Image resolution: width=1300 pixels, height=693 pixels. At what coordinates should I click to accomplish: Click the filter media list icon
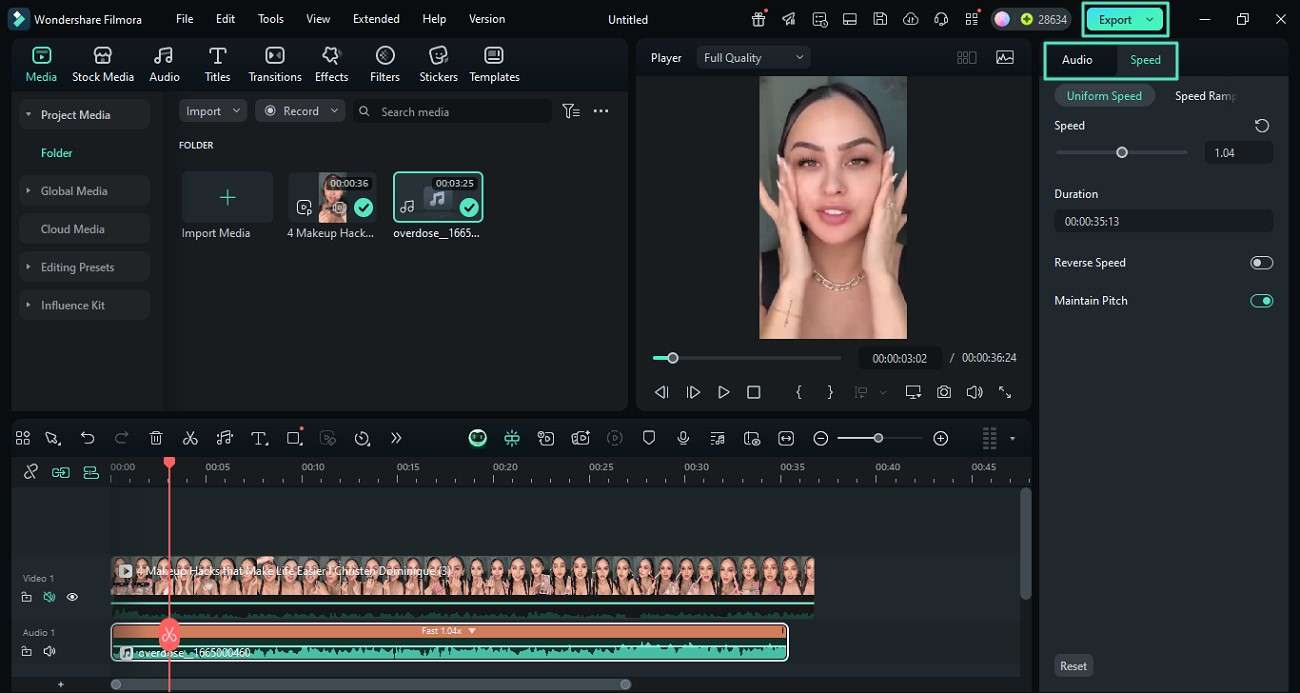click(571, 111)
